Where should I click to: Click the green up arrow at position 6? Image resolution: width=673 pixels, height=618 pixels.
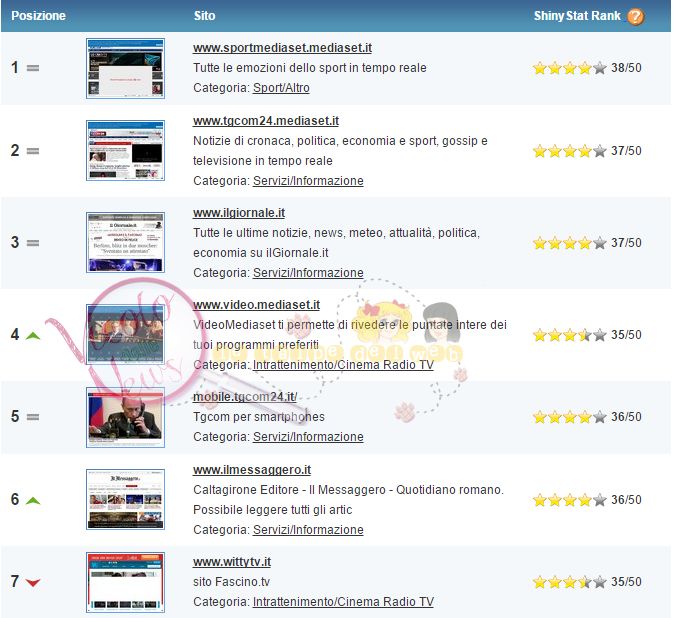click(33, 500)
